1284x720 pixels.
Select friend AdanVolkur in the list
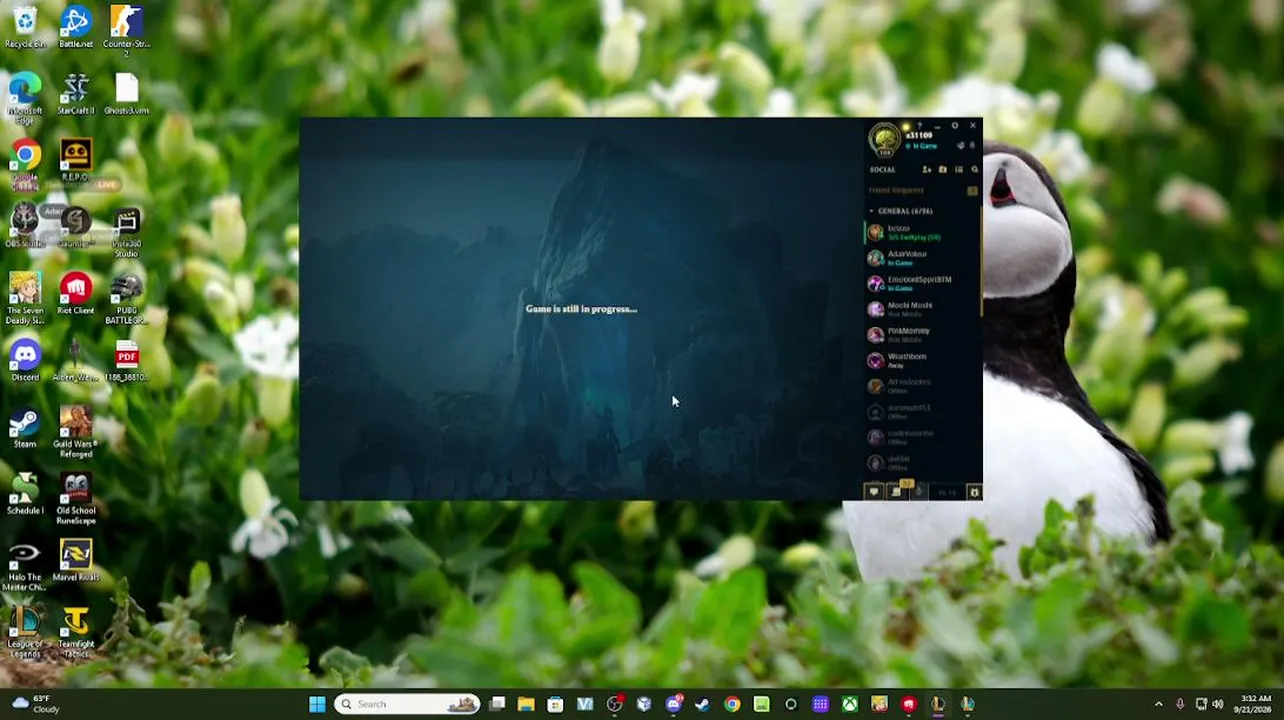(x=922, y=258)
